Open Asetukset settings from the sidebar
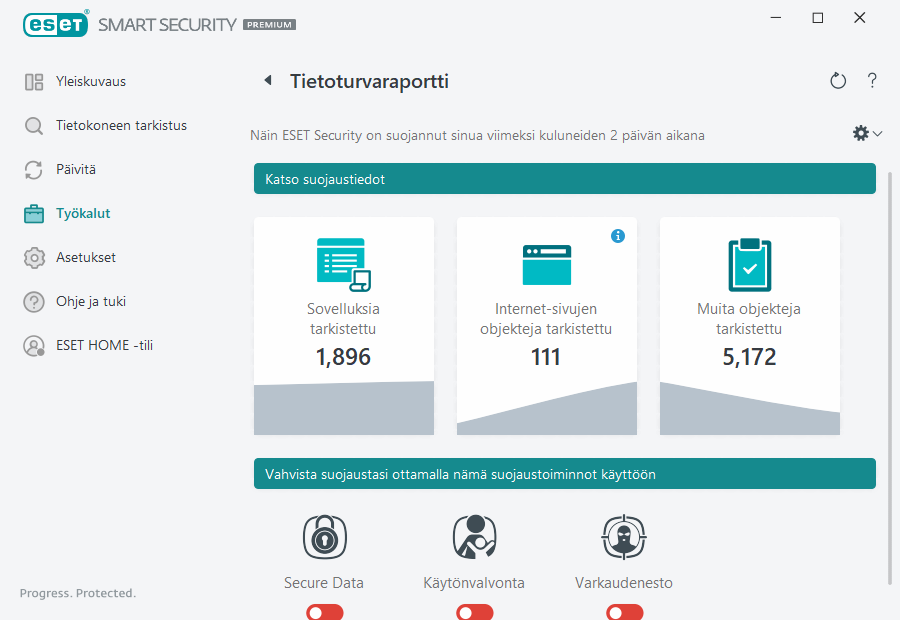The width and height of the screenshot is (900, 620). click(86, 257)
